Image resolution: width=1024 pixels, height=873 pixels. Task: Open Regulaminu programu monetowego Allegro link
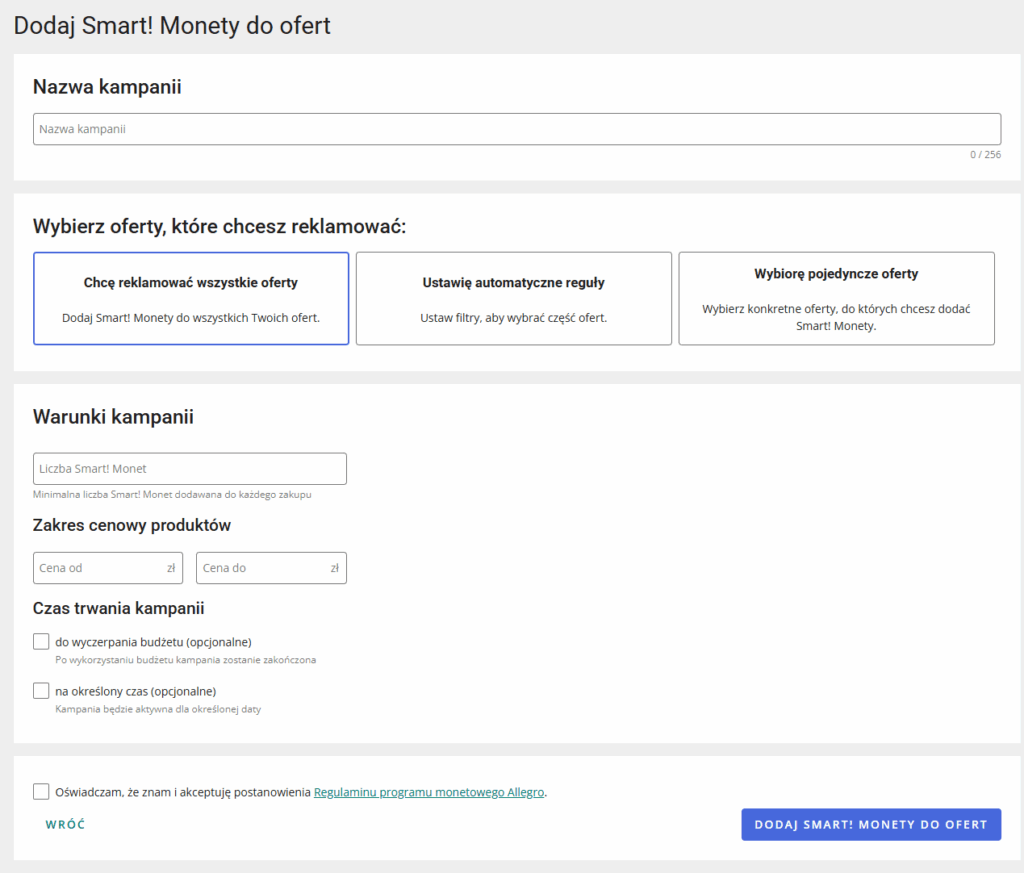coord(429,792)
